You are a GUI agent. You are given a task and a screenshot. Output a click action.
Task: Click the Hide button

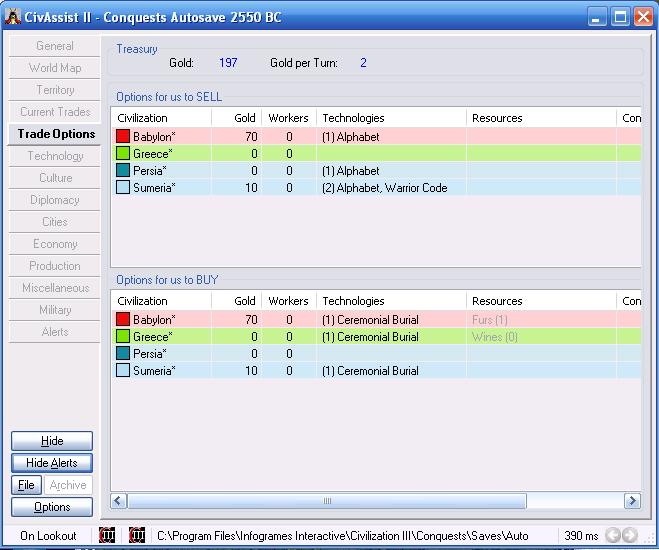tap(52, 441)
